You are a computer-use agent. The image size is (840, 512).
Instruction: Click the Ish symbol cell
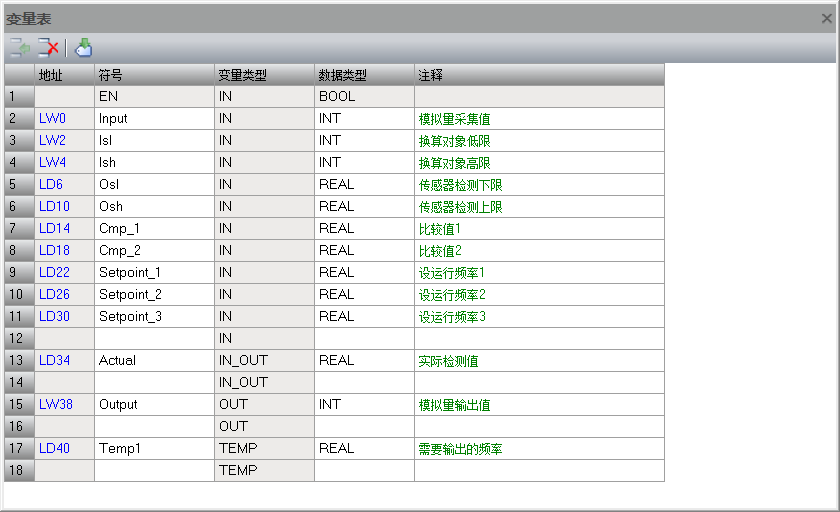(x=154, y=162)
